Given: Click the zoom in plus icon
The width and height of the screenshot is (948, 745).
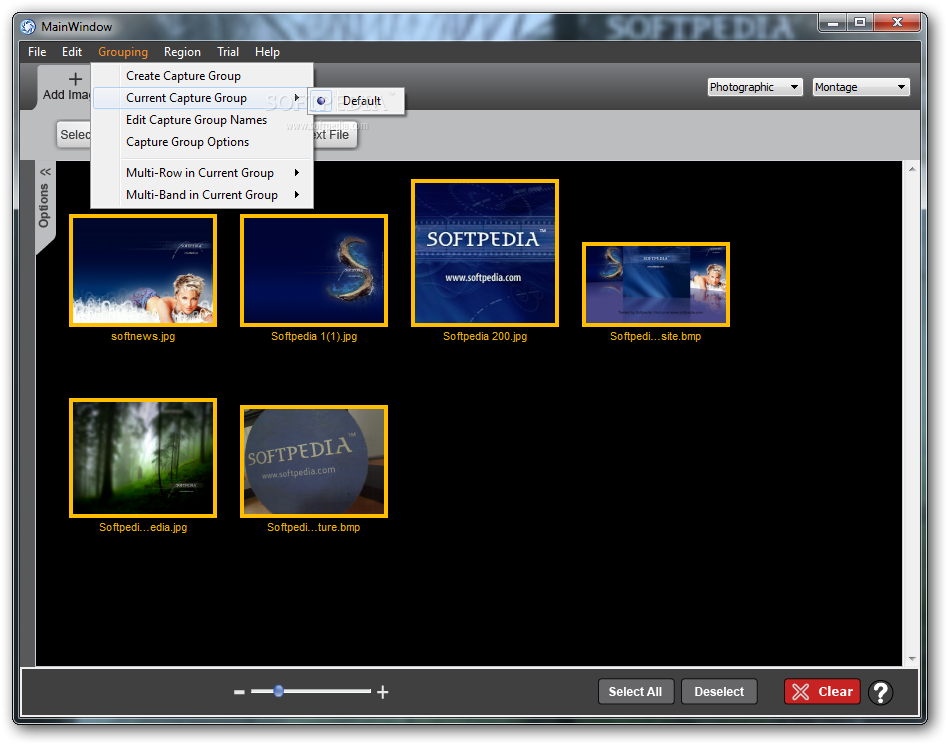Looking at the screenshot, I should [383, 692].
